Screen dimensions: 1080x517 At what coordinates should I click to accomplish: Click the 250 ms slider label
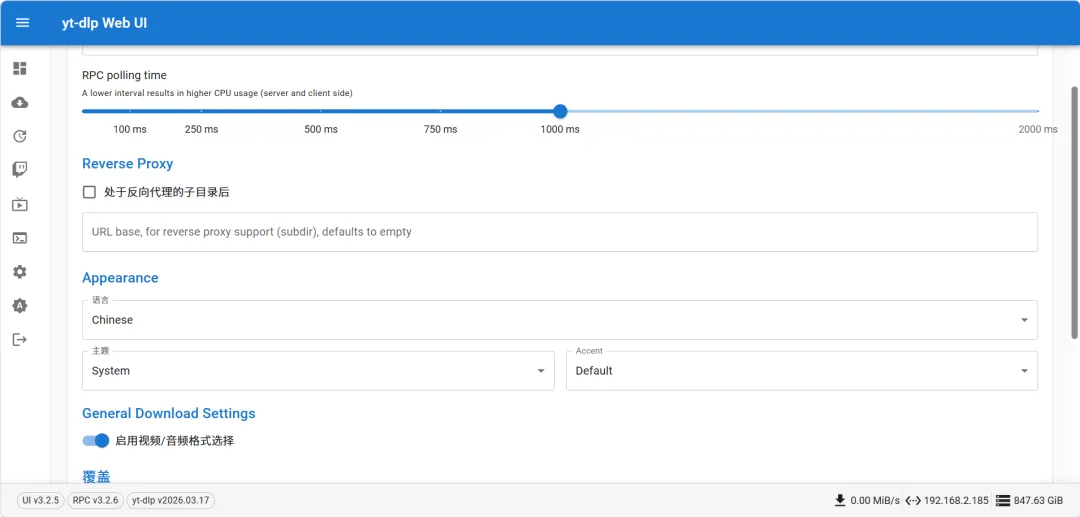[201, 129]
